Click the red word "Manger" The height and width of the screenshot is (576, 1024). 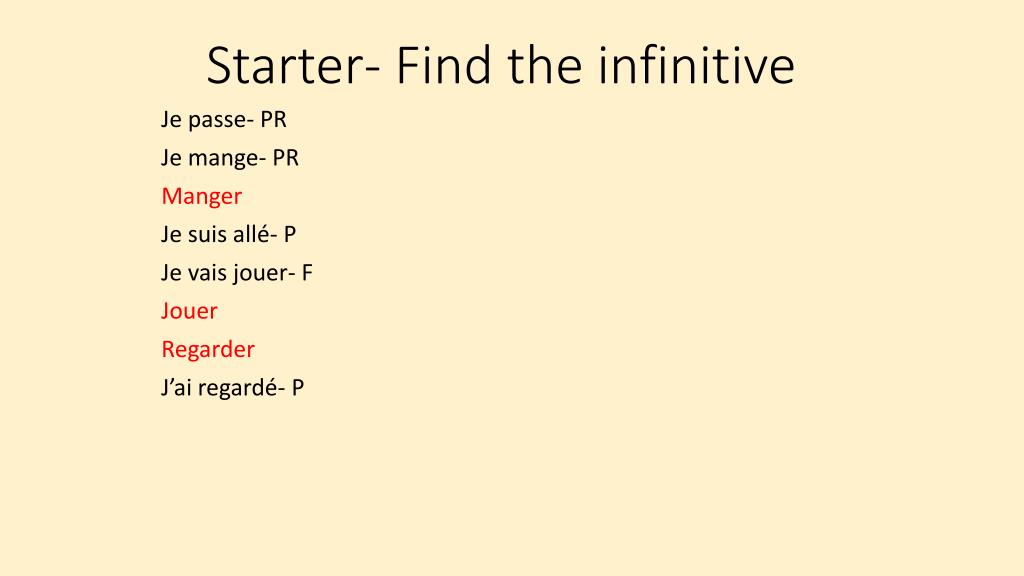[201, 197]
